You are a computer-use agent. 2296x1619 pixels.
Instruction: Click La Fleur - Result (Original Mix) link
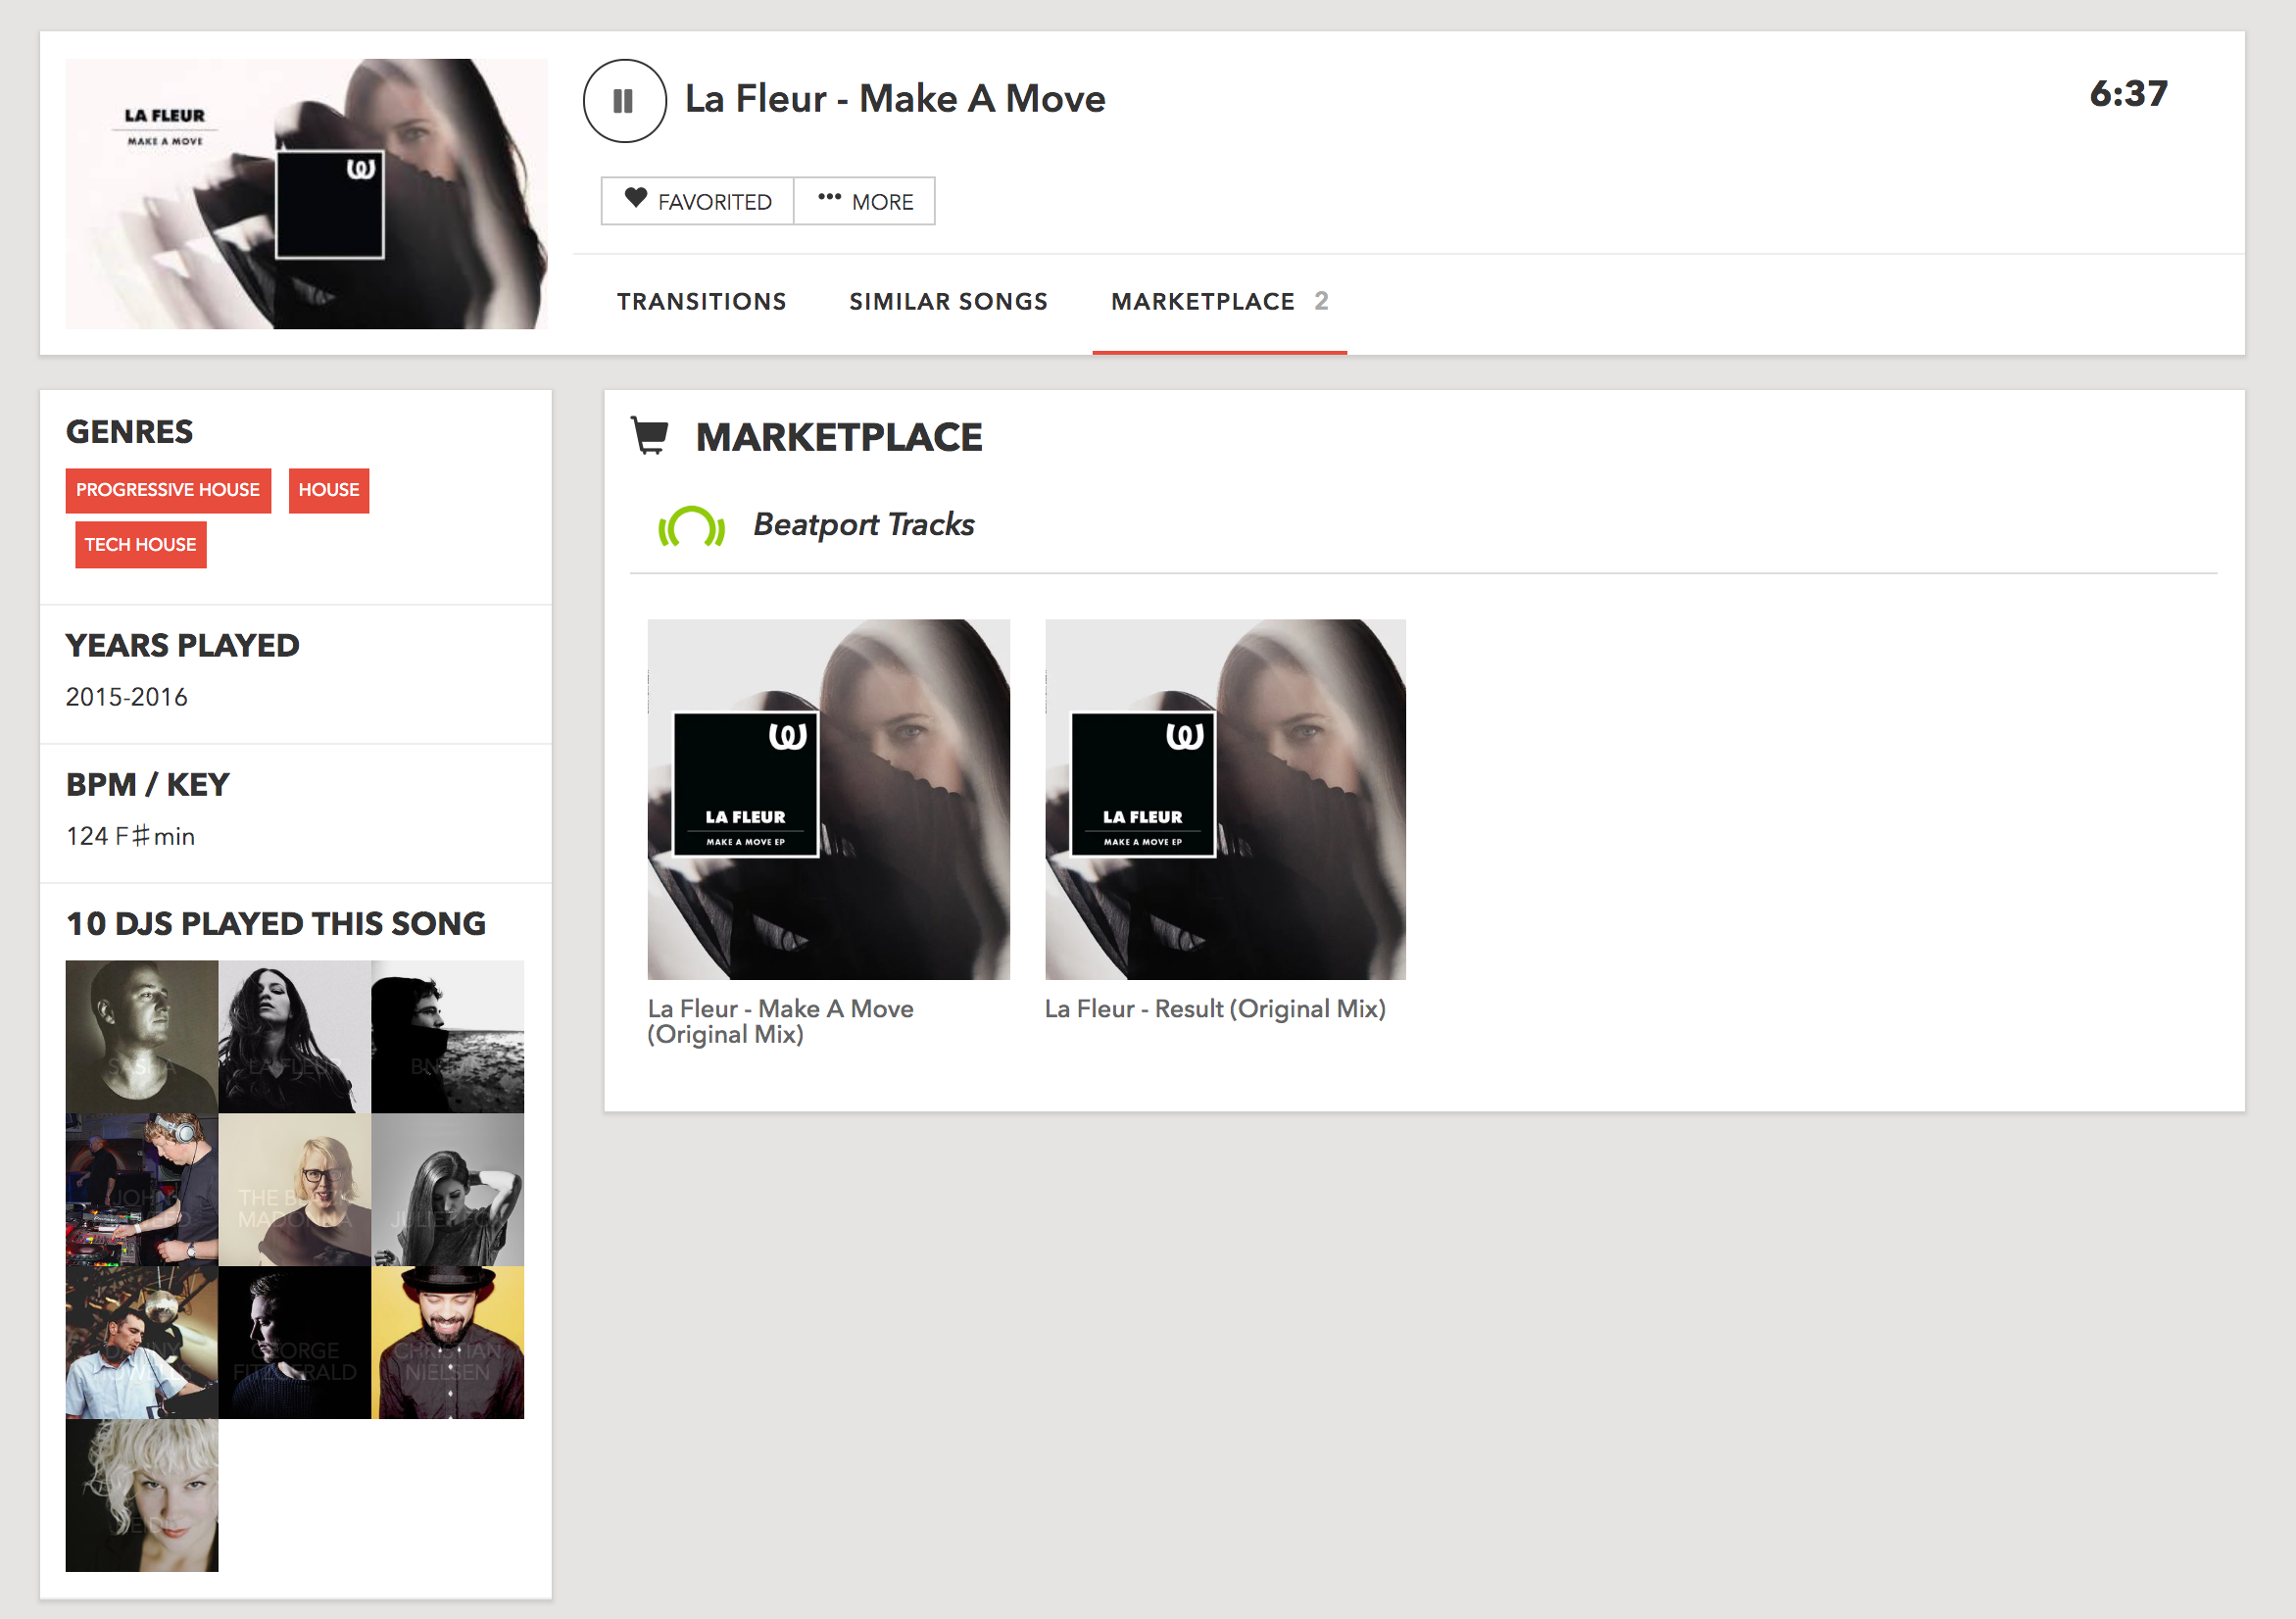pos(1214,1009)
